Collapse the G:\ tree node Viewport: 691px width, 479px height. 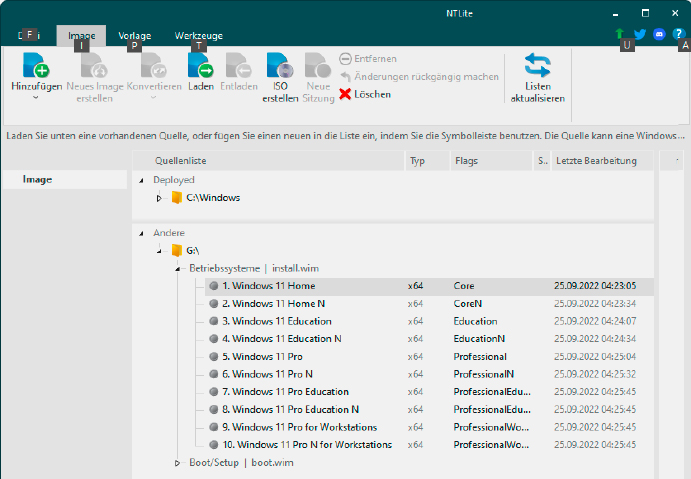tap(159, 251)
